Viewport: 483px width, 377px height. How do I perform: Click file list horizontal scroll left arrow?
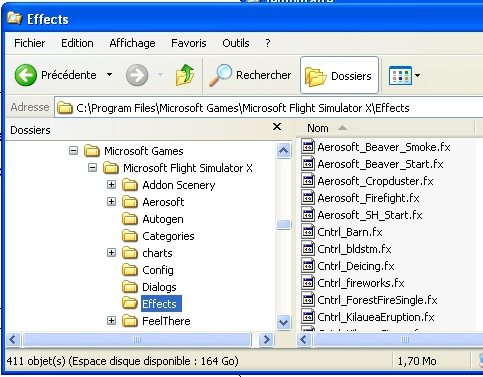(x=304, y=340)
